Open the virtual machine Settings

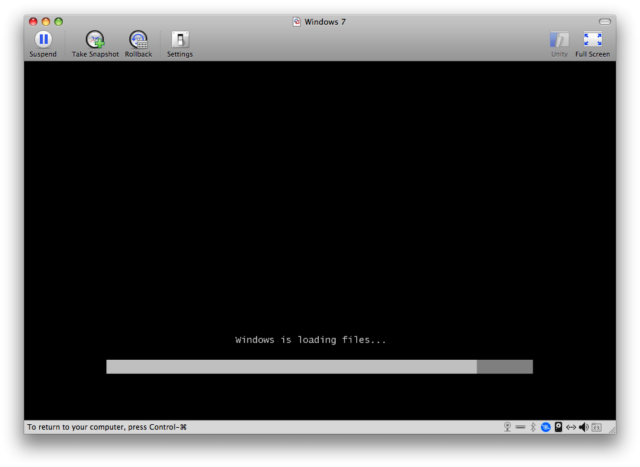[180, 44]
